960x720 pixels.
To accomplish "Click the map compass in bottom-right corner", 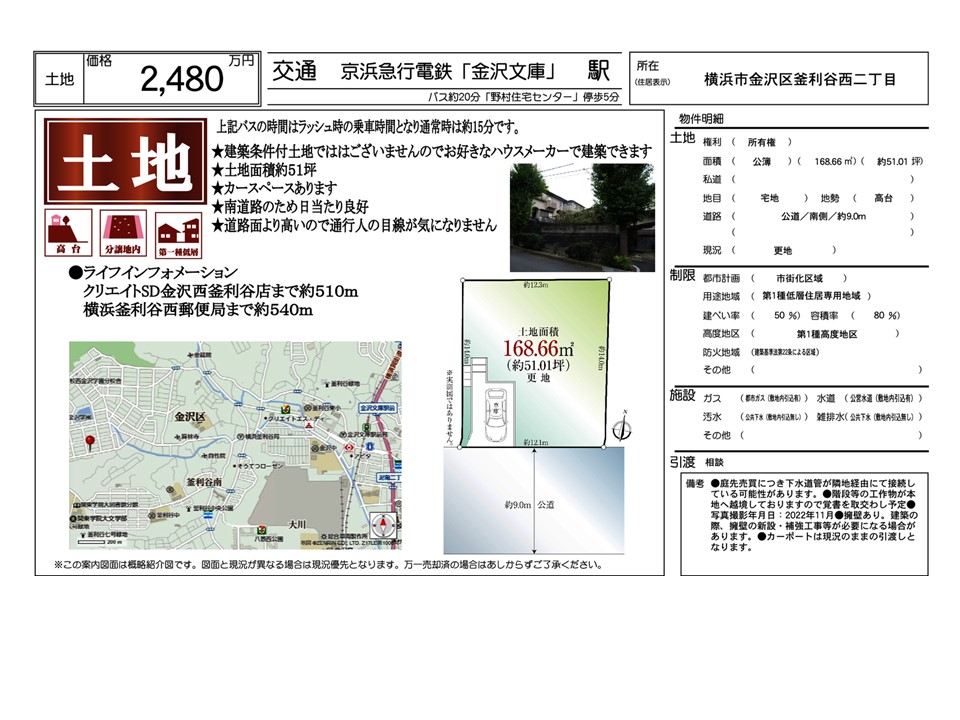I will click(x=384, y=526).
